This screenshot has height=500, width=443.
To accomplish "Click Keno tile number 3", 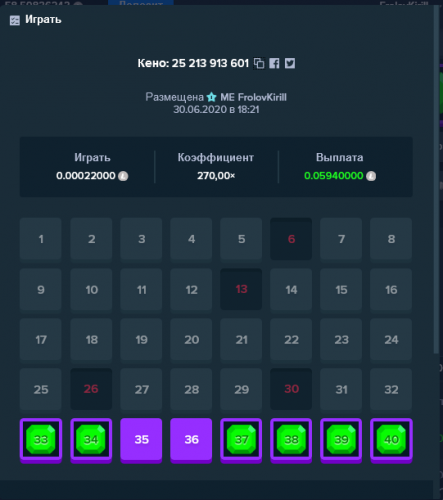I will point(141,239).
